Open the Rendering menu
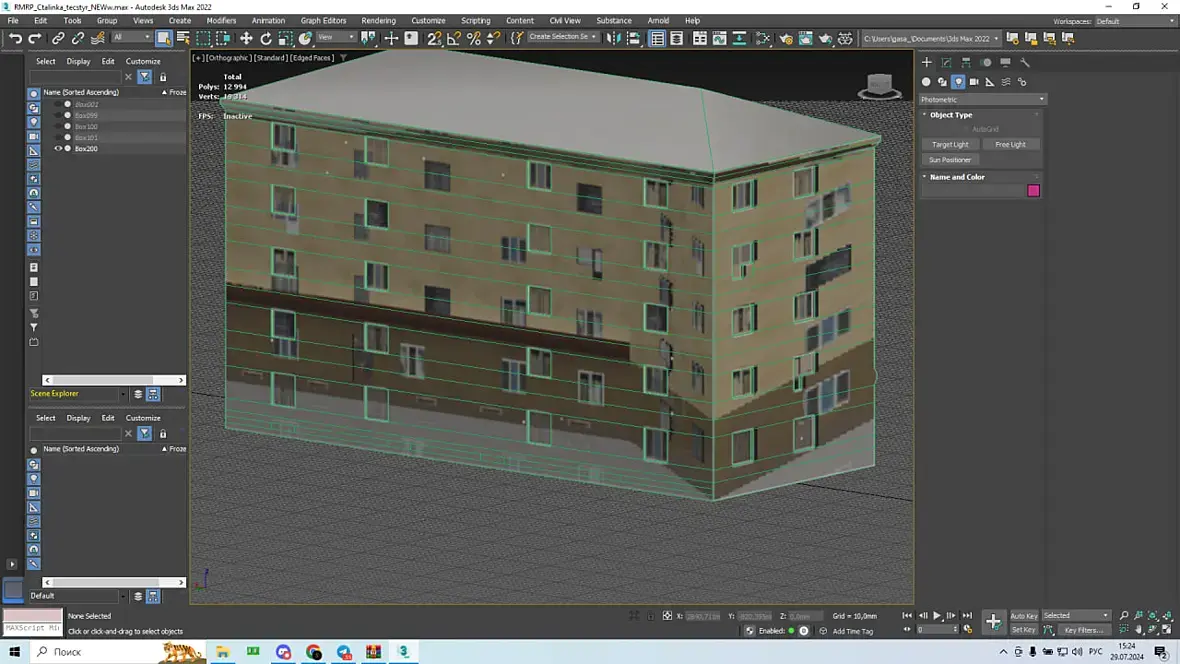The height and width of the screenshot is (664, 1180). [x=378, y=20]
